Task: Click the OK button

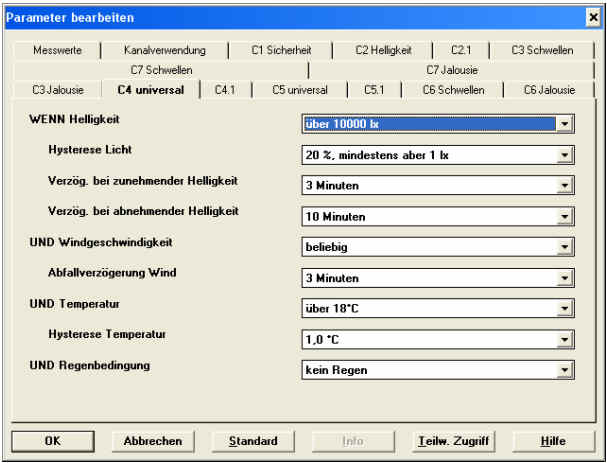Action: click(53, 441)
